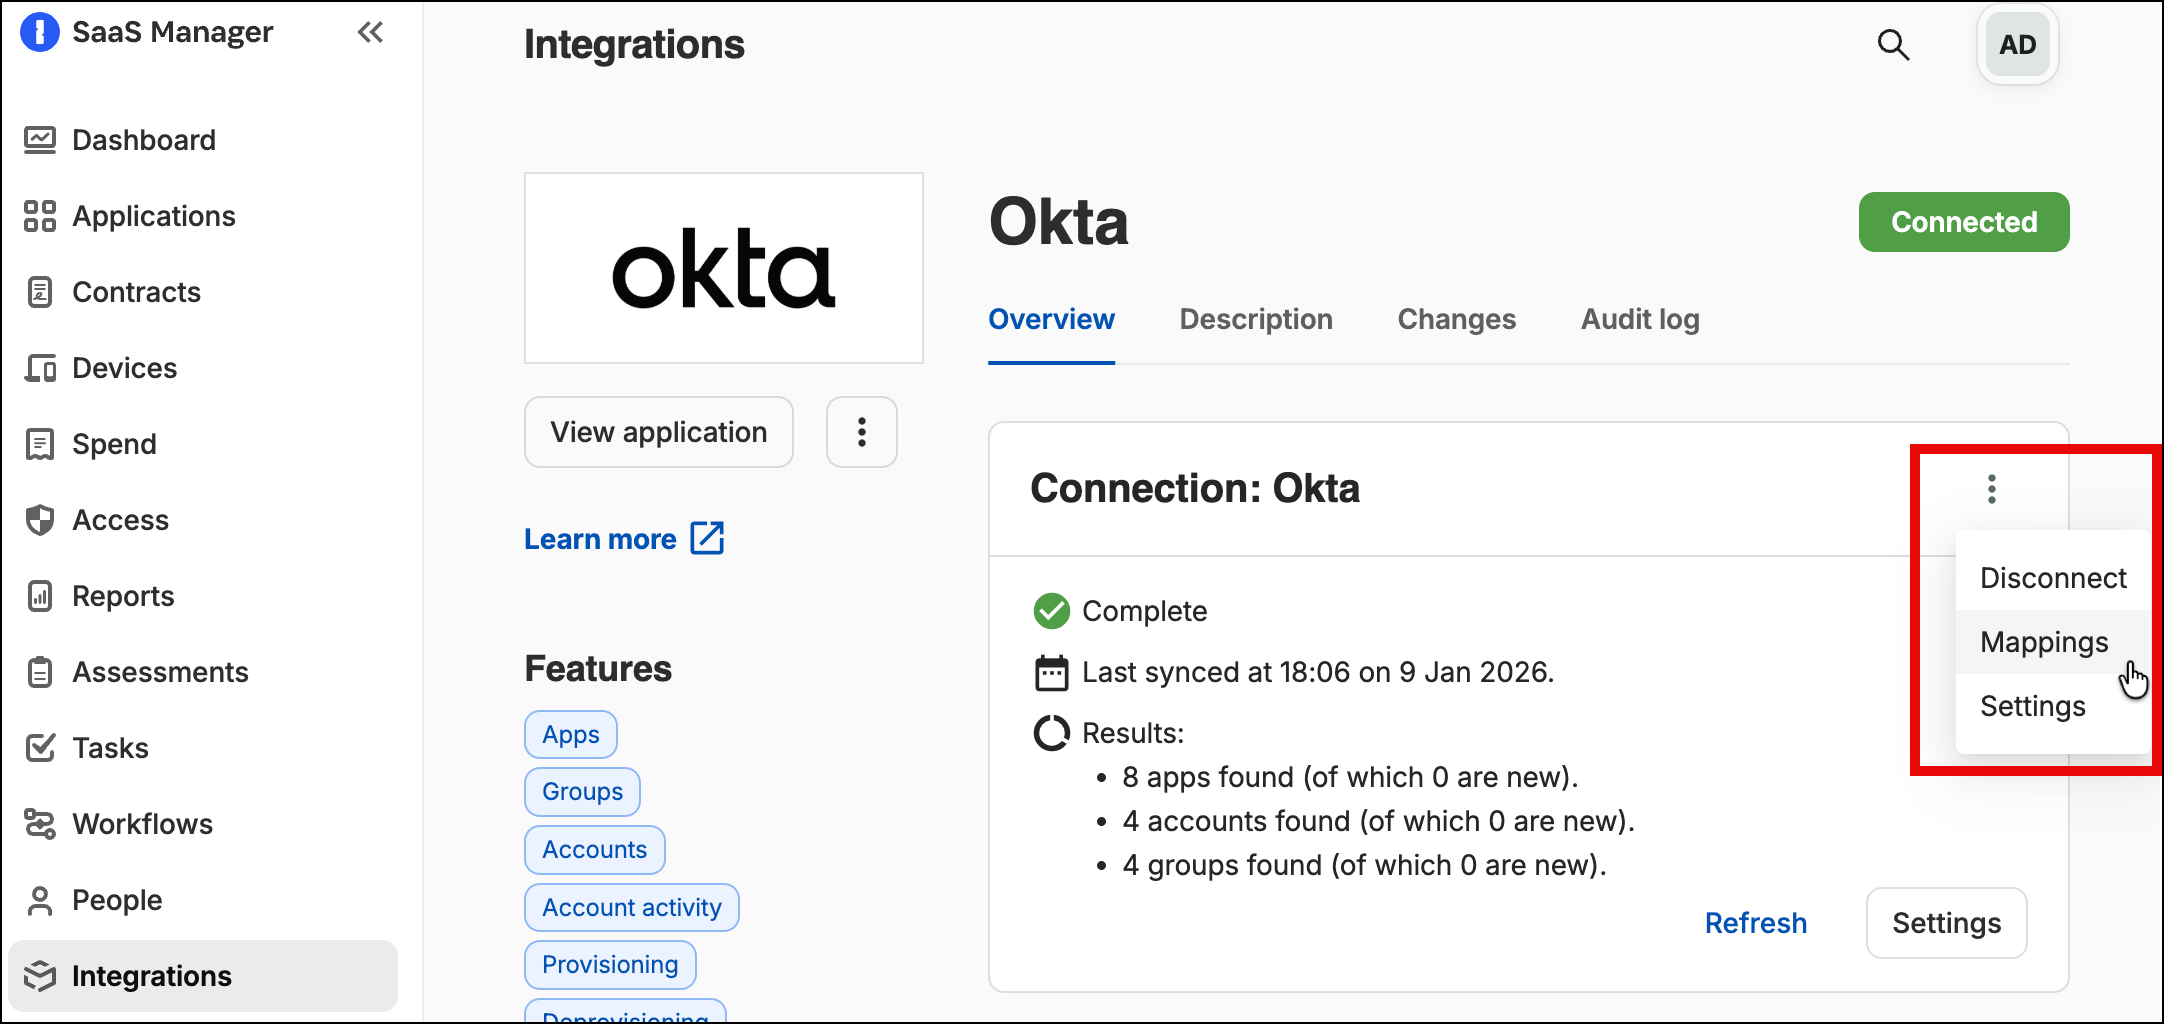The width and height of the screenshot is (2164, 1024).
Task: Click the Account activity feature tag
Action: point(632,908)
